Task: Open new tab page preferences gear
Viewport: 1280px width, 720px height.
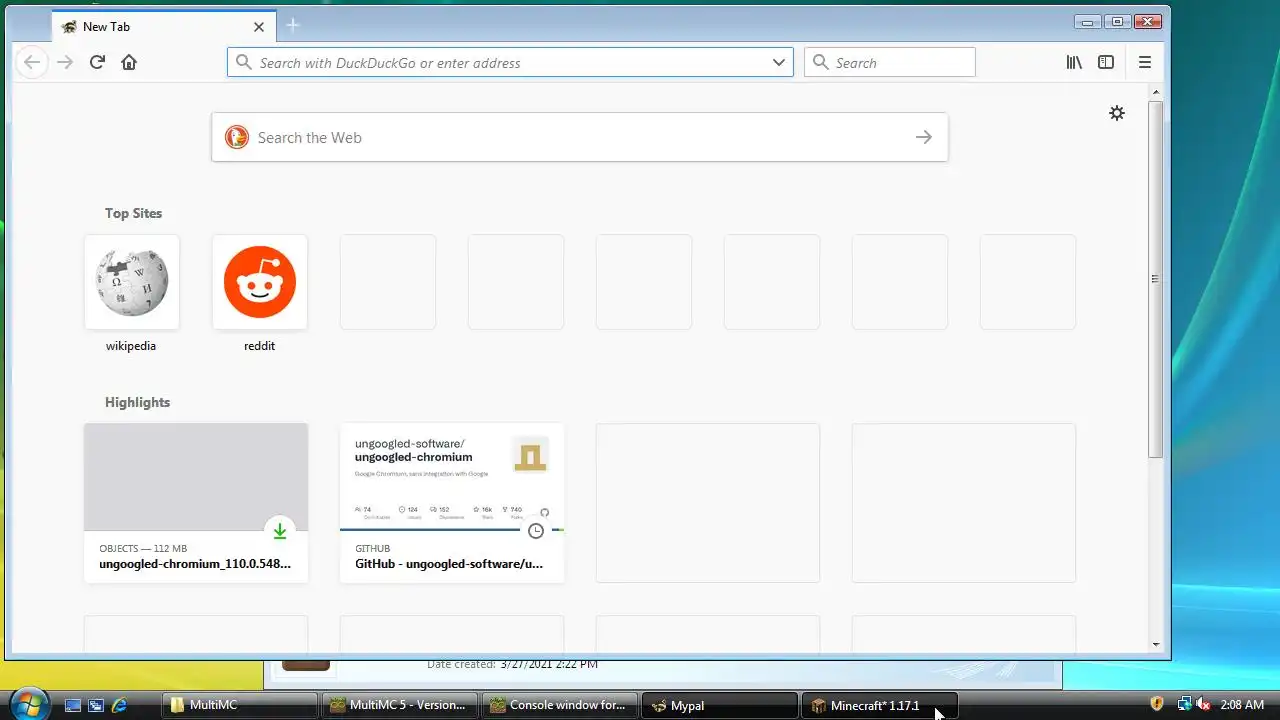Action: [1117, 113]
